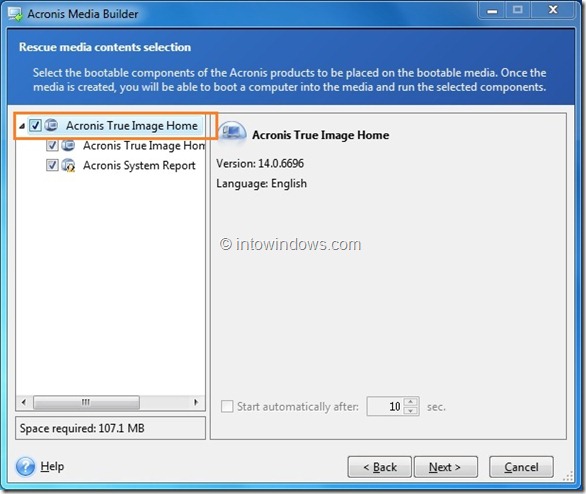Screen dimensions: 586x494
Task: Click the left scroll arrow of component tree
Action: [x=24, y=402]
